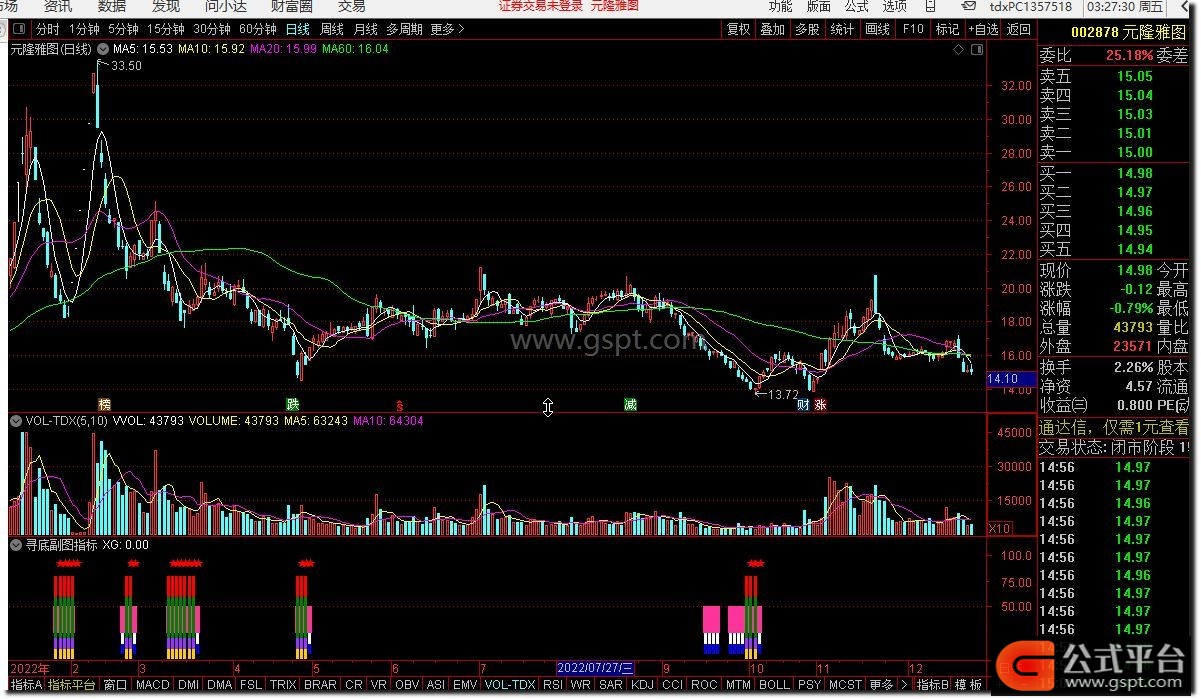Switch to the MACD indicator tab

pyautogui.click(x=153, y=685)
